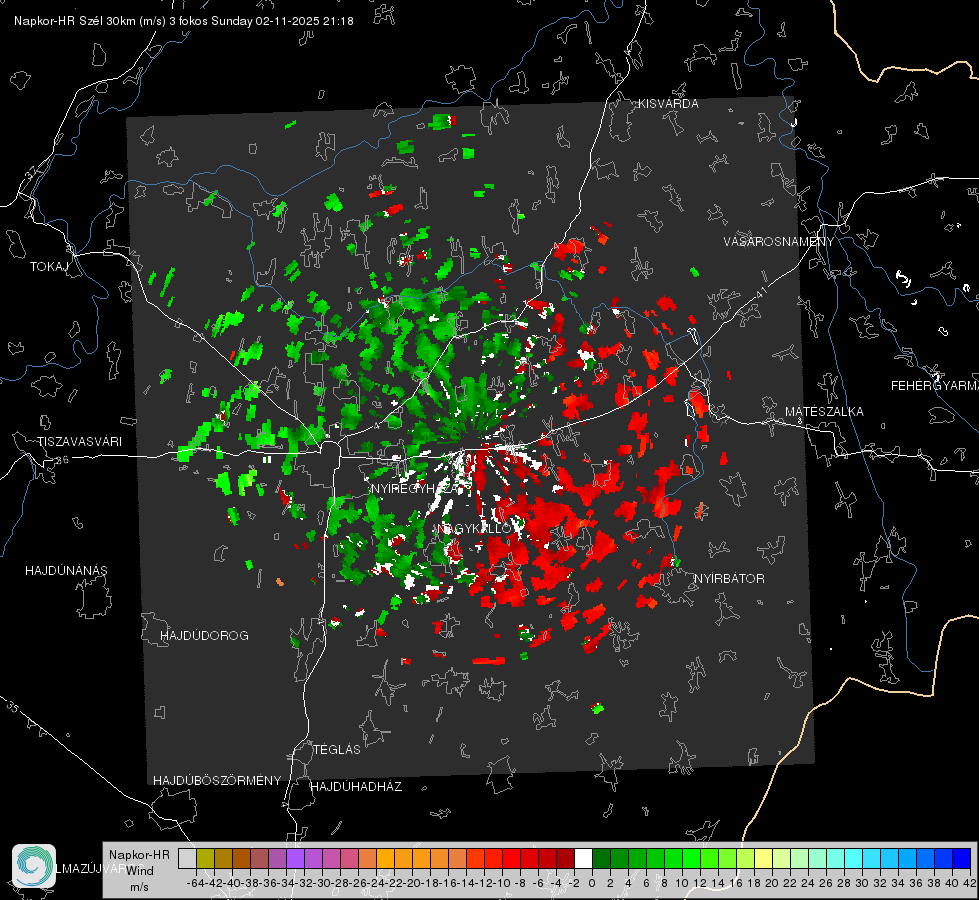979x900 pixels.
Task: Select the violet -34 to -32 swatch
Action: click(x=295, y=858)
